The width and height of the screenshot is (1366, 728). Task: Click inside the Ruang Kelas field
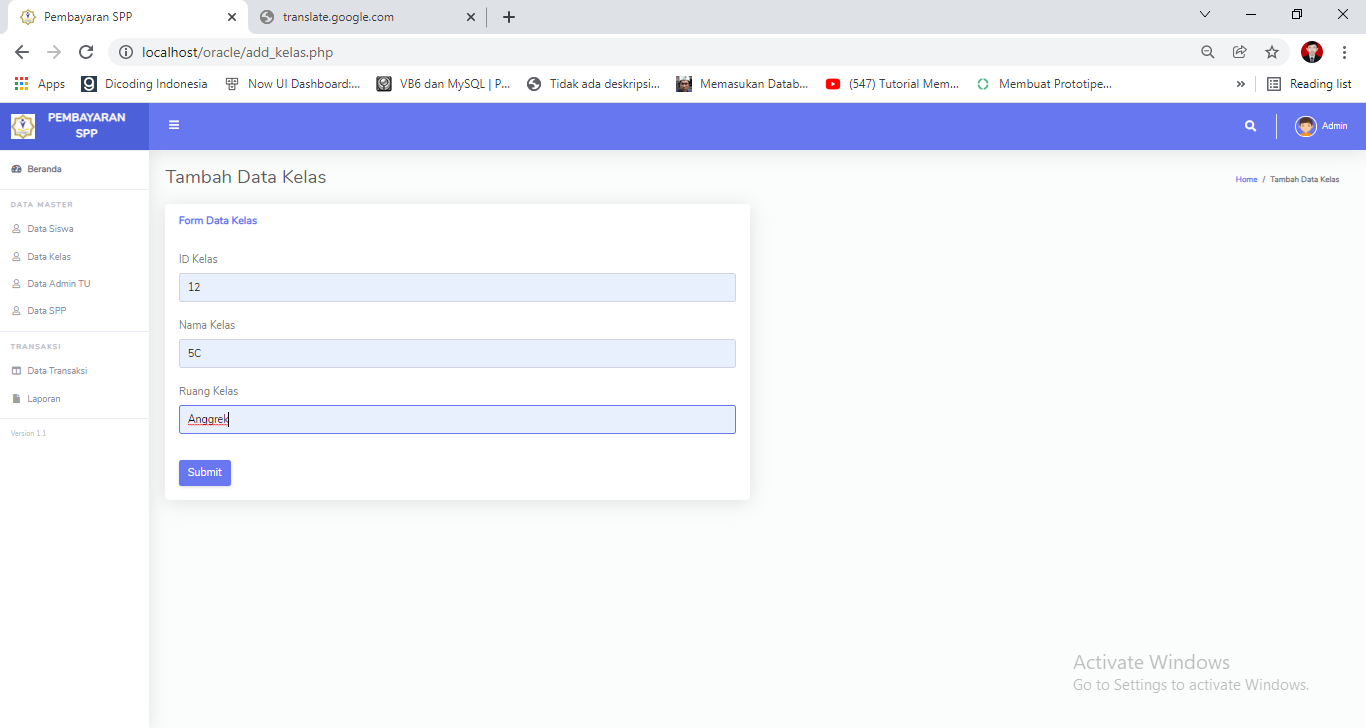[456, 419]
